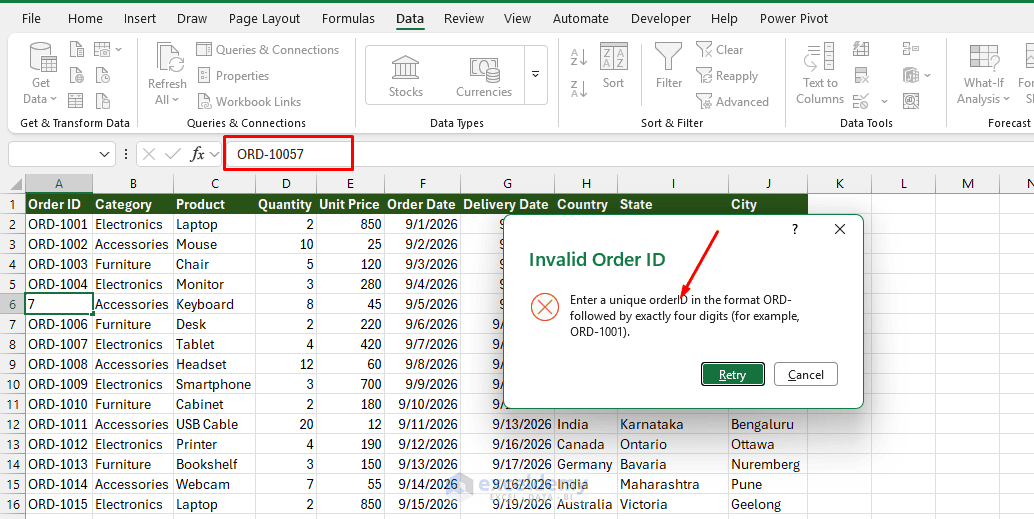Open the Name Box dropdown arrow
The image size is (1034, 519).
tap(104, 154)
